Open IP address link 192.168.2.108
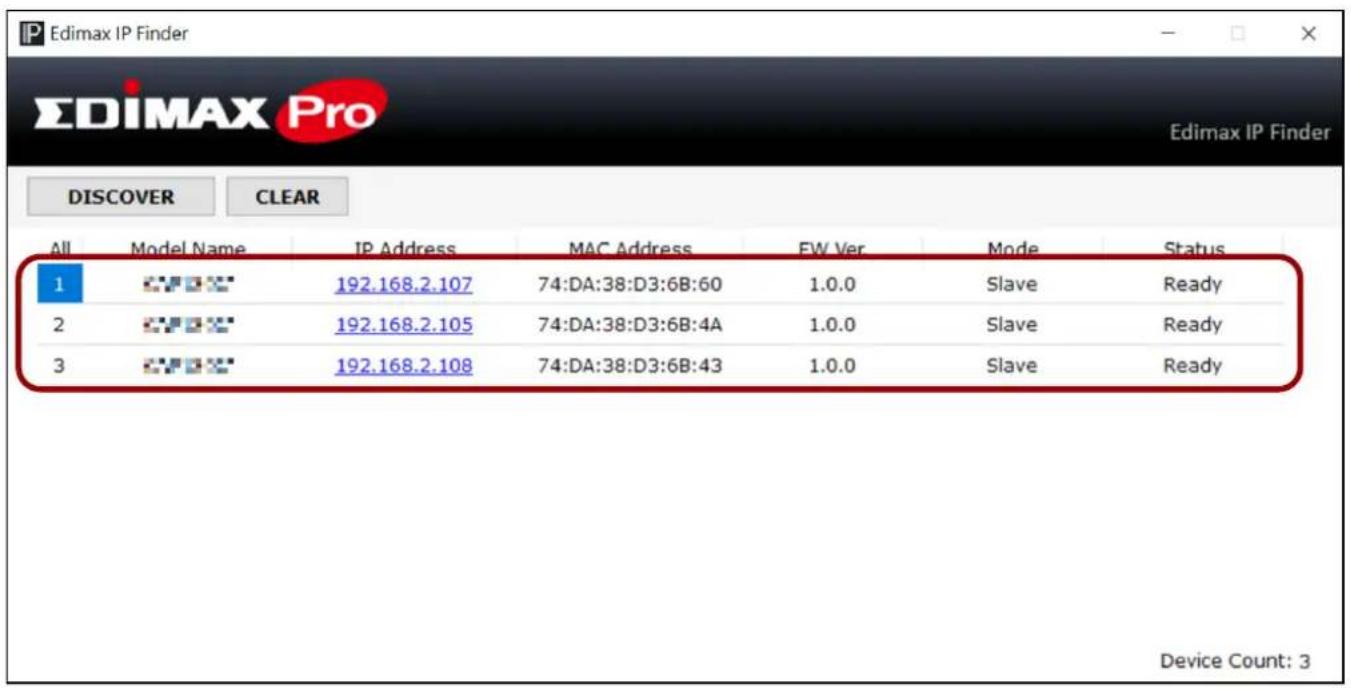 (x=404, y=366)
